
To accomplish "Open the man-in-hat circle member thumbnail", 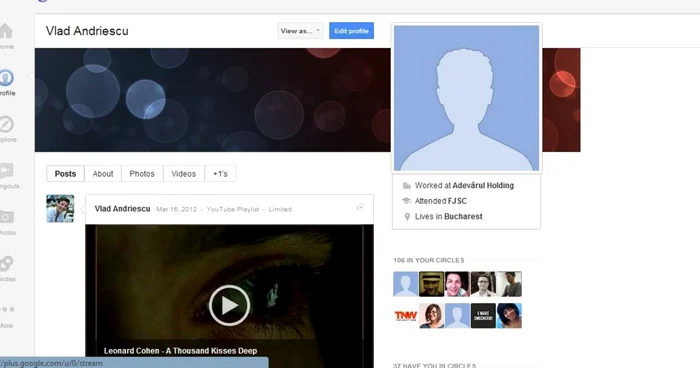I will 432,284.
